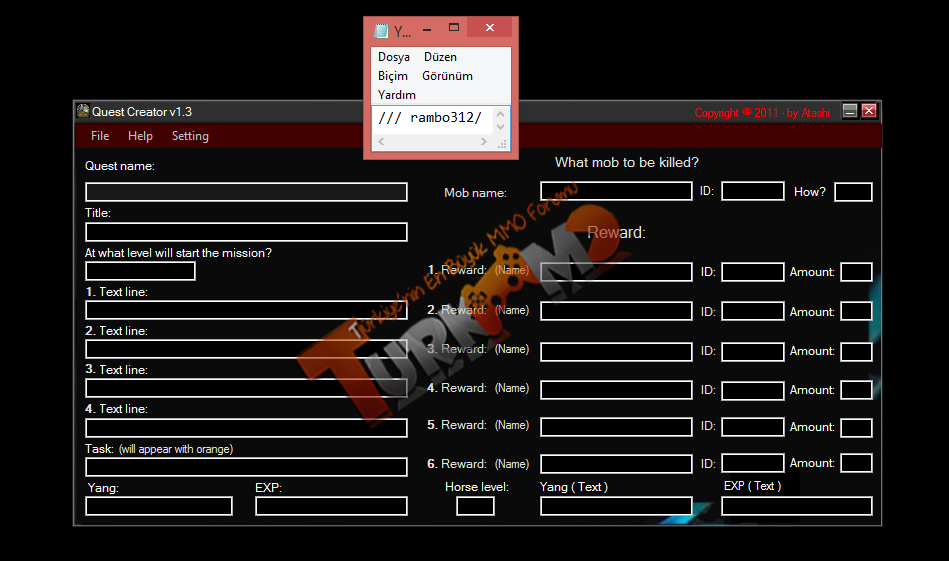Click the 3. Text line field
Screen dimensions: 949x561
click(x=246, y=388)
